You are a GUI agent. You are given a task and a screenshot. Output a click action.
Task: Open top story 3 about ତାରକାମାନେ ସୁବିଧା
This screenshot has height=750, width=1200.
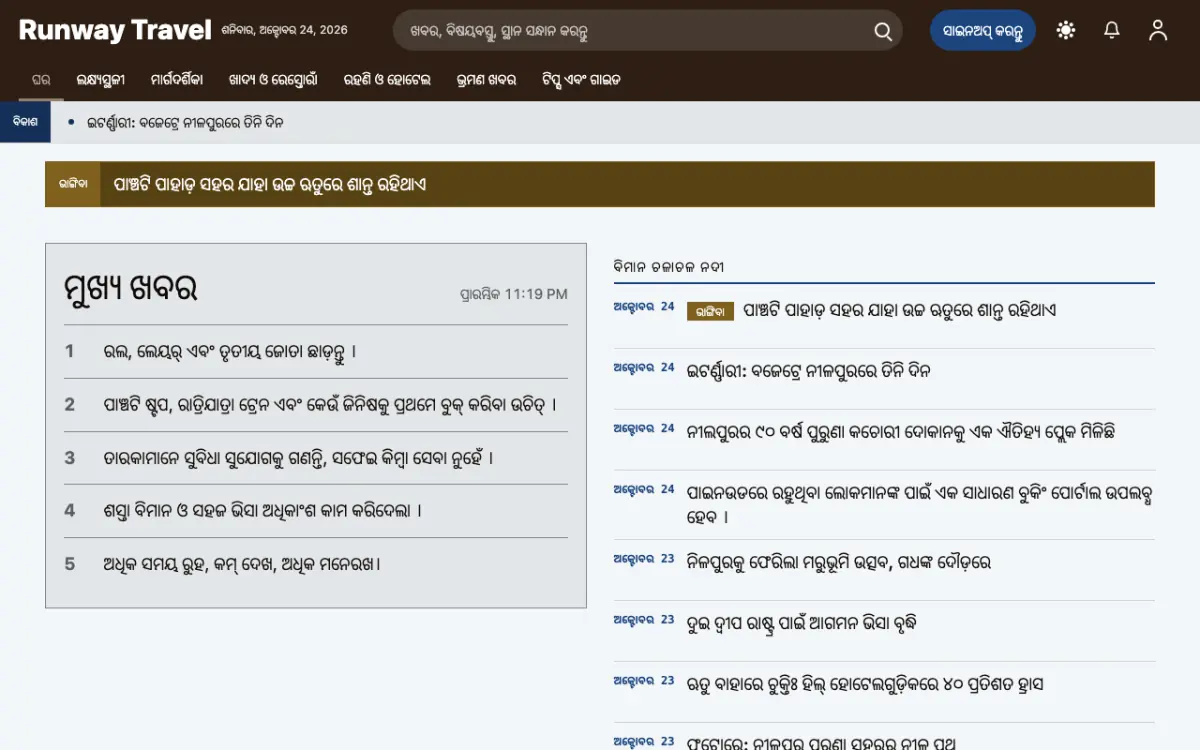tap(299, 458)
